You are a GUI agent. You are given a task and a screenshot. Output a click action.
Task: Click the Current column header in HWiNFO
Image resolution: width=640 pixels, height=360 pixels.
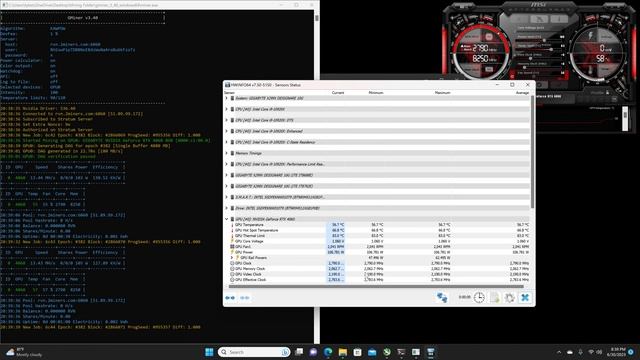338,93
